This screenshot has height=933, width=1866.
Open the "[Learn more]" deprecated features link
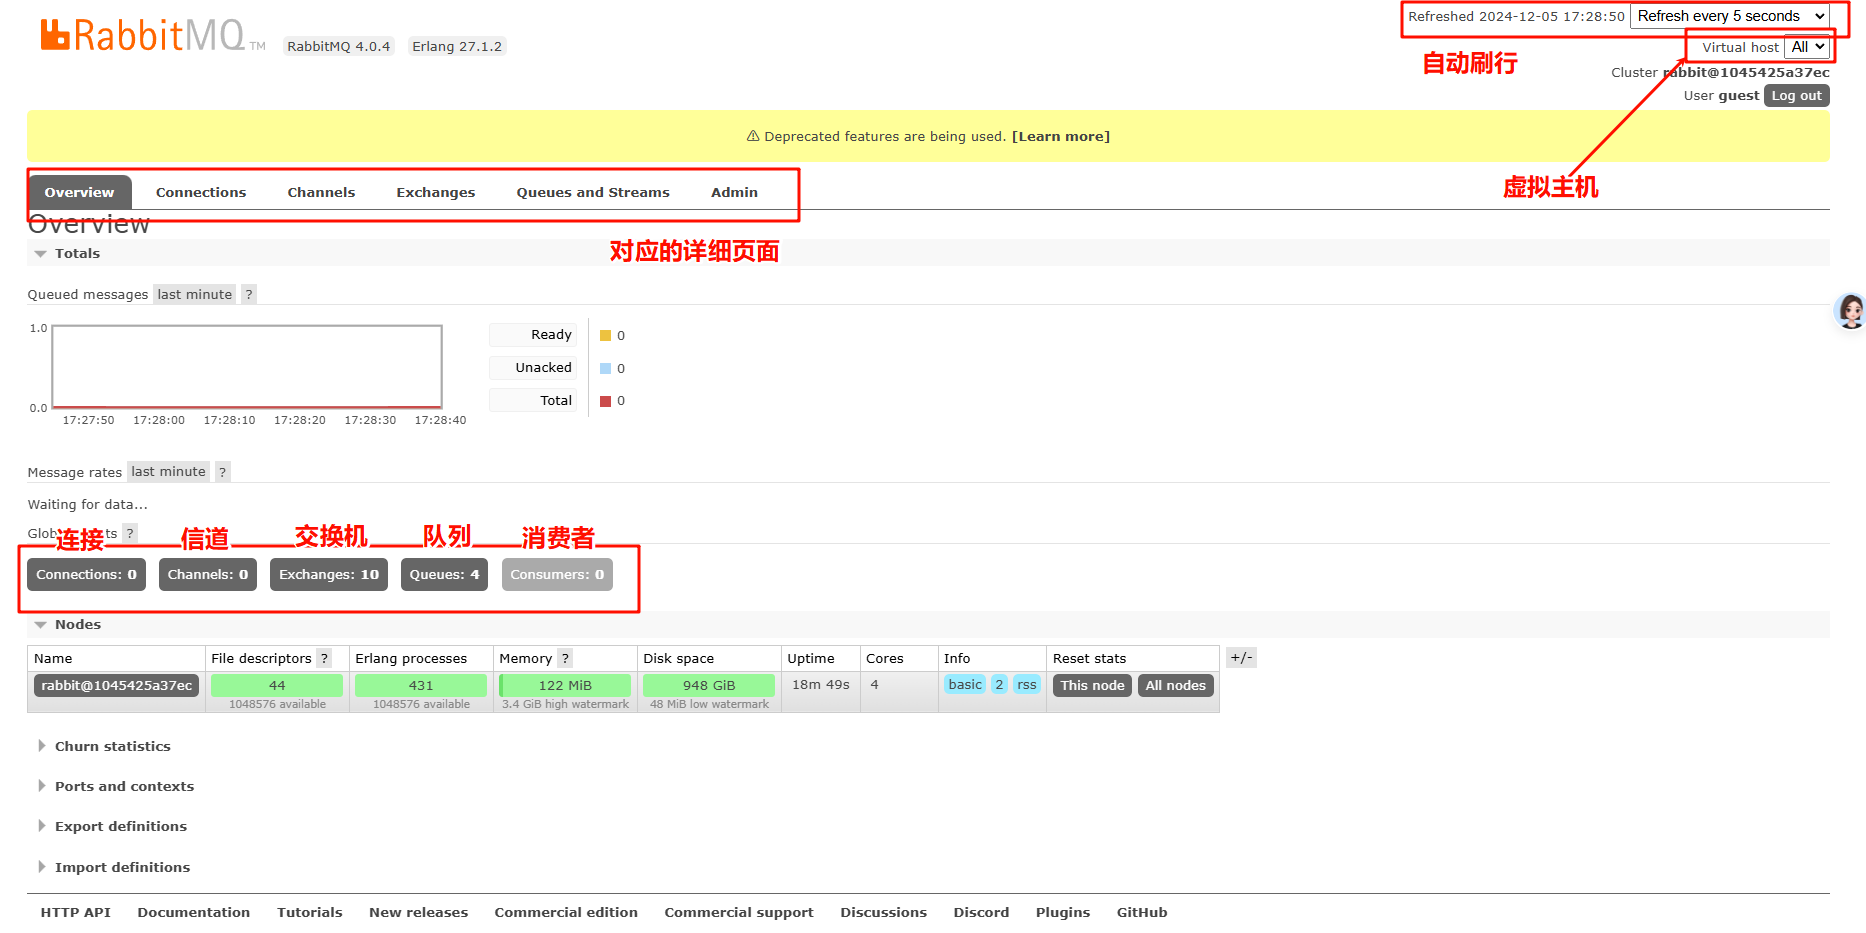[x=1061, y=136]
